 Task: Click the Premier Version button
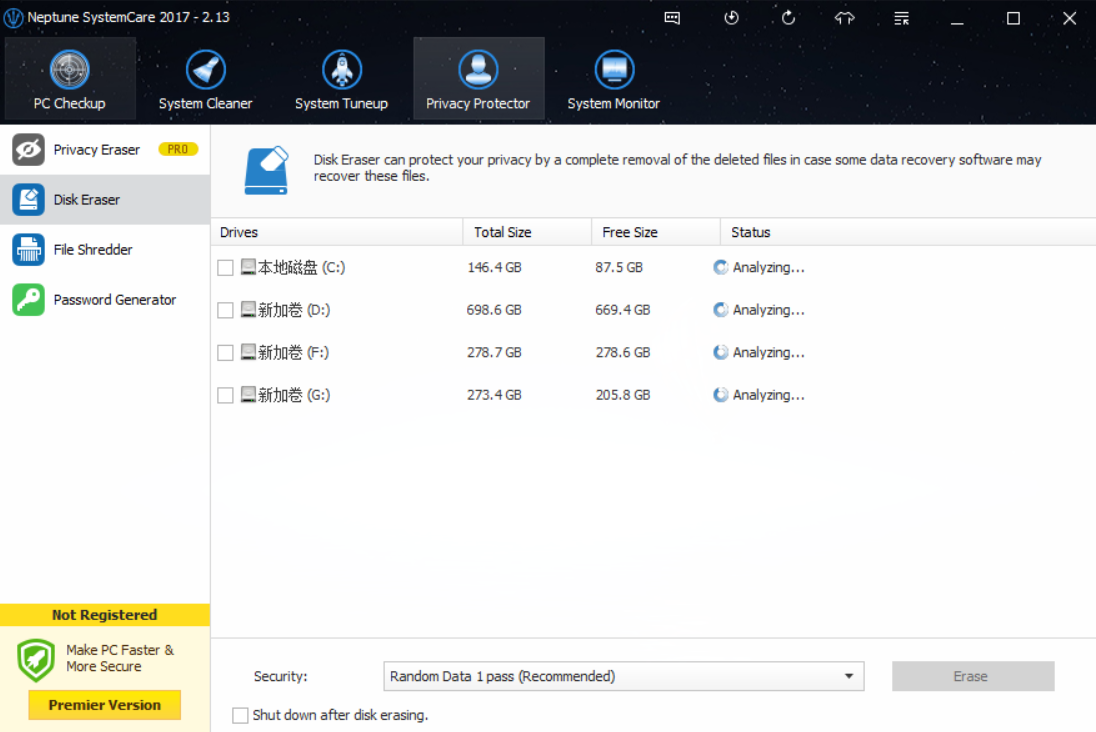pyautogui.click(x=105, y=705)
